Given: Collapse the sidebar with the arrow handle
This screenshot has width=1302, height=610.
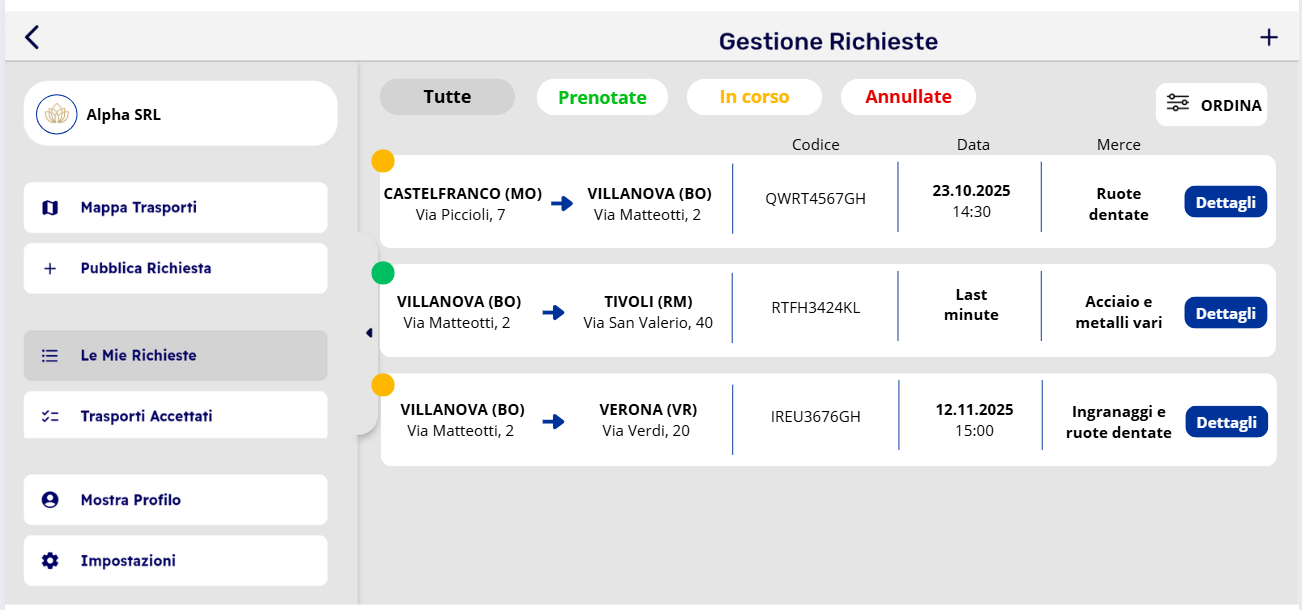Looking at the screenshot, I should [x=369, y=333].
